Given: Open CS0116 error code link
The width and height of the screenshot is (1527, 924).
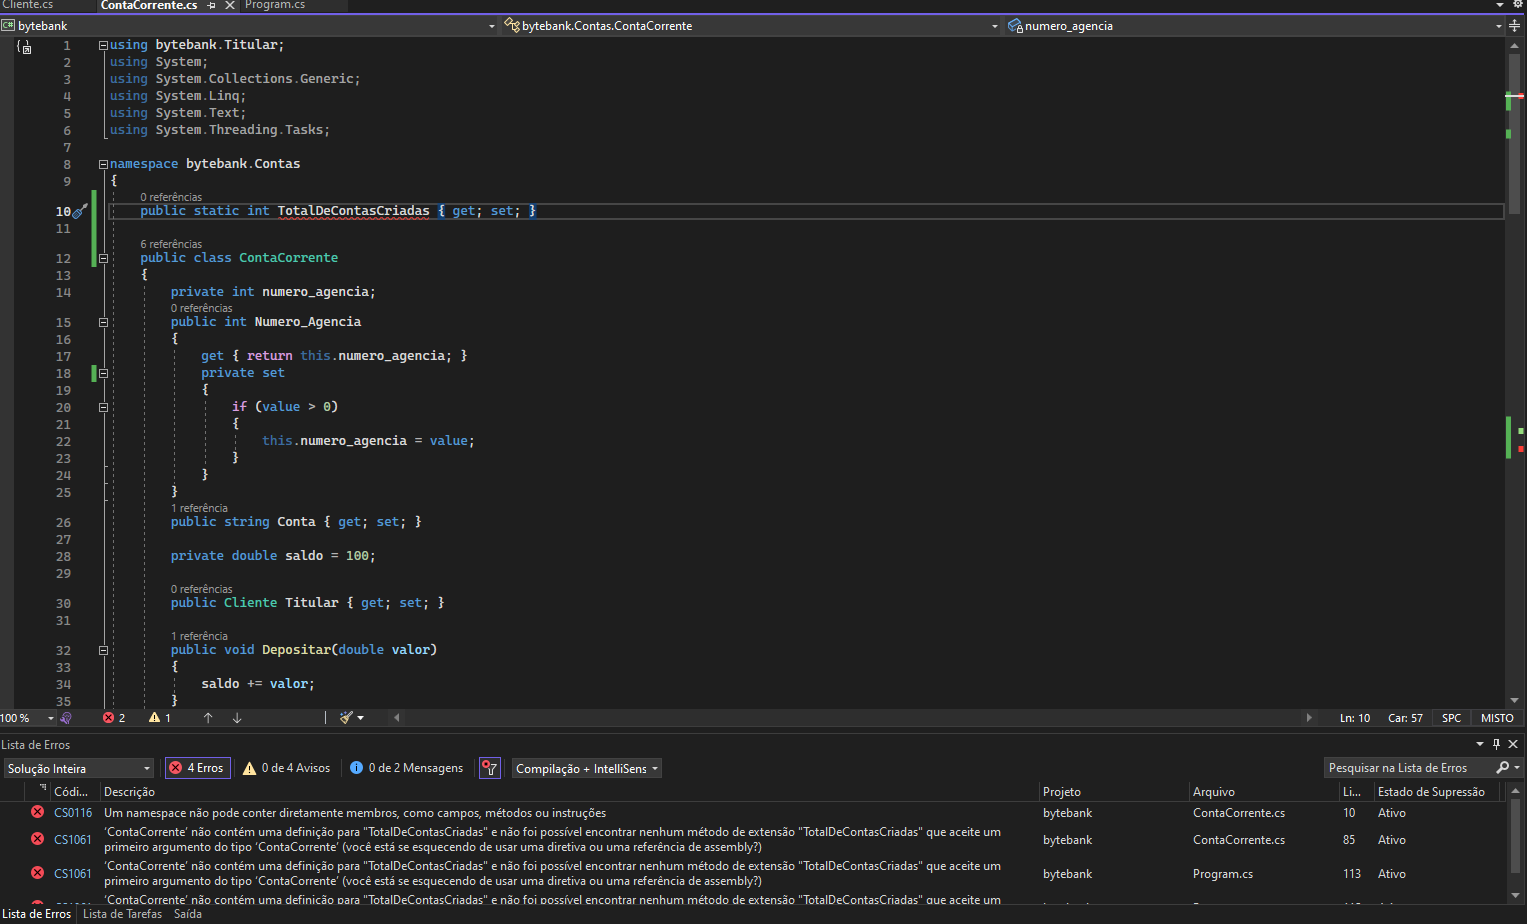Looking at the screenshot, I should point(73,813).
